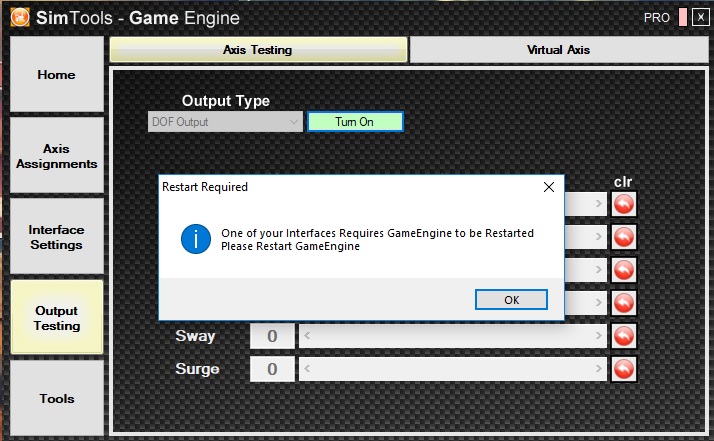The image size is (714, 441).
Task: Click the Sway slider track
Action: 453,336
